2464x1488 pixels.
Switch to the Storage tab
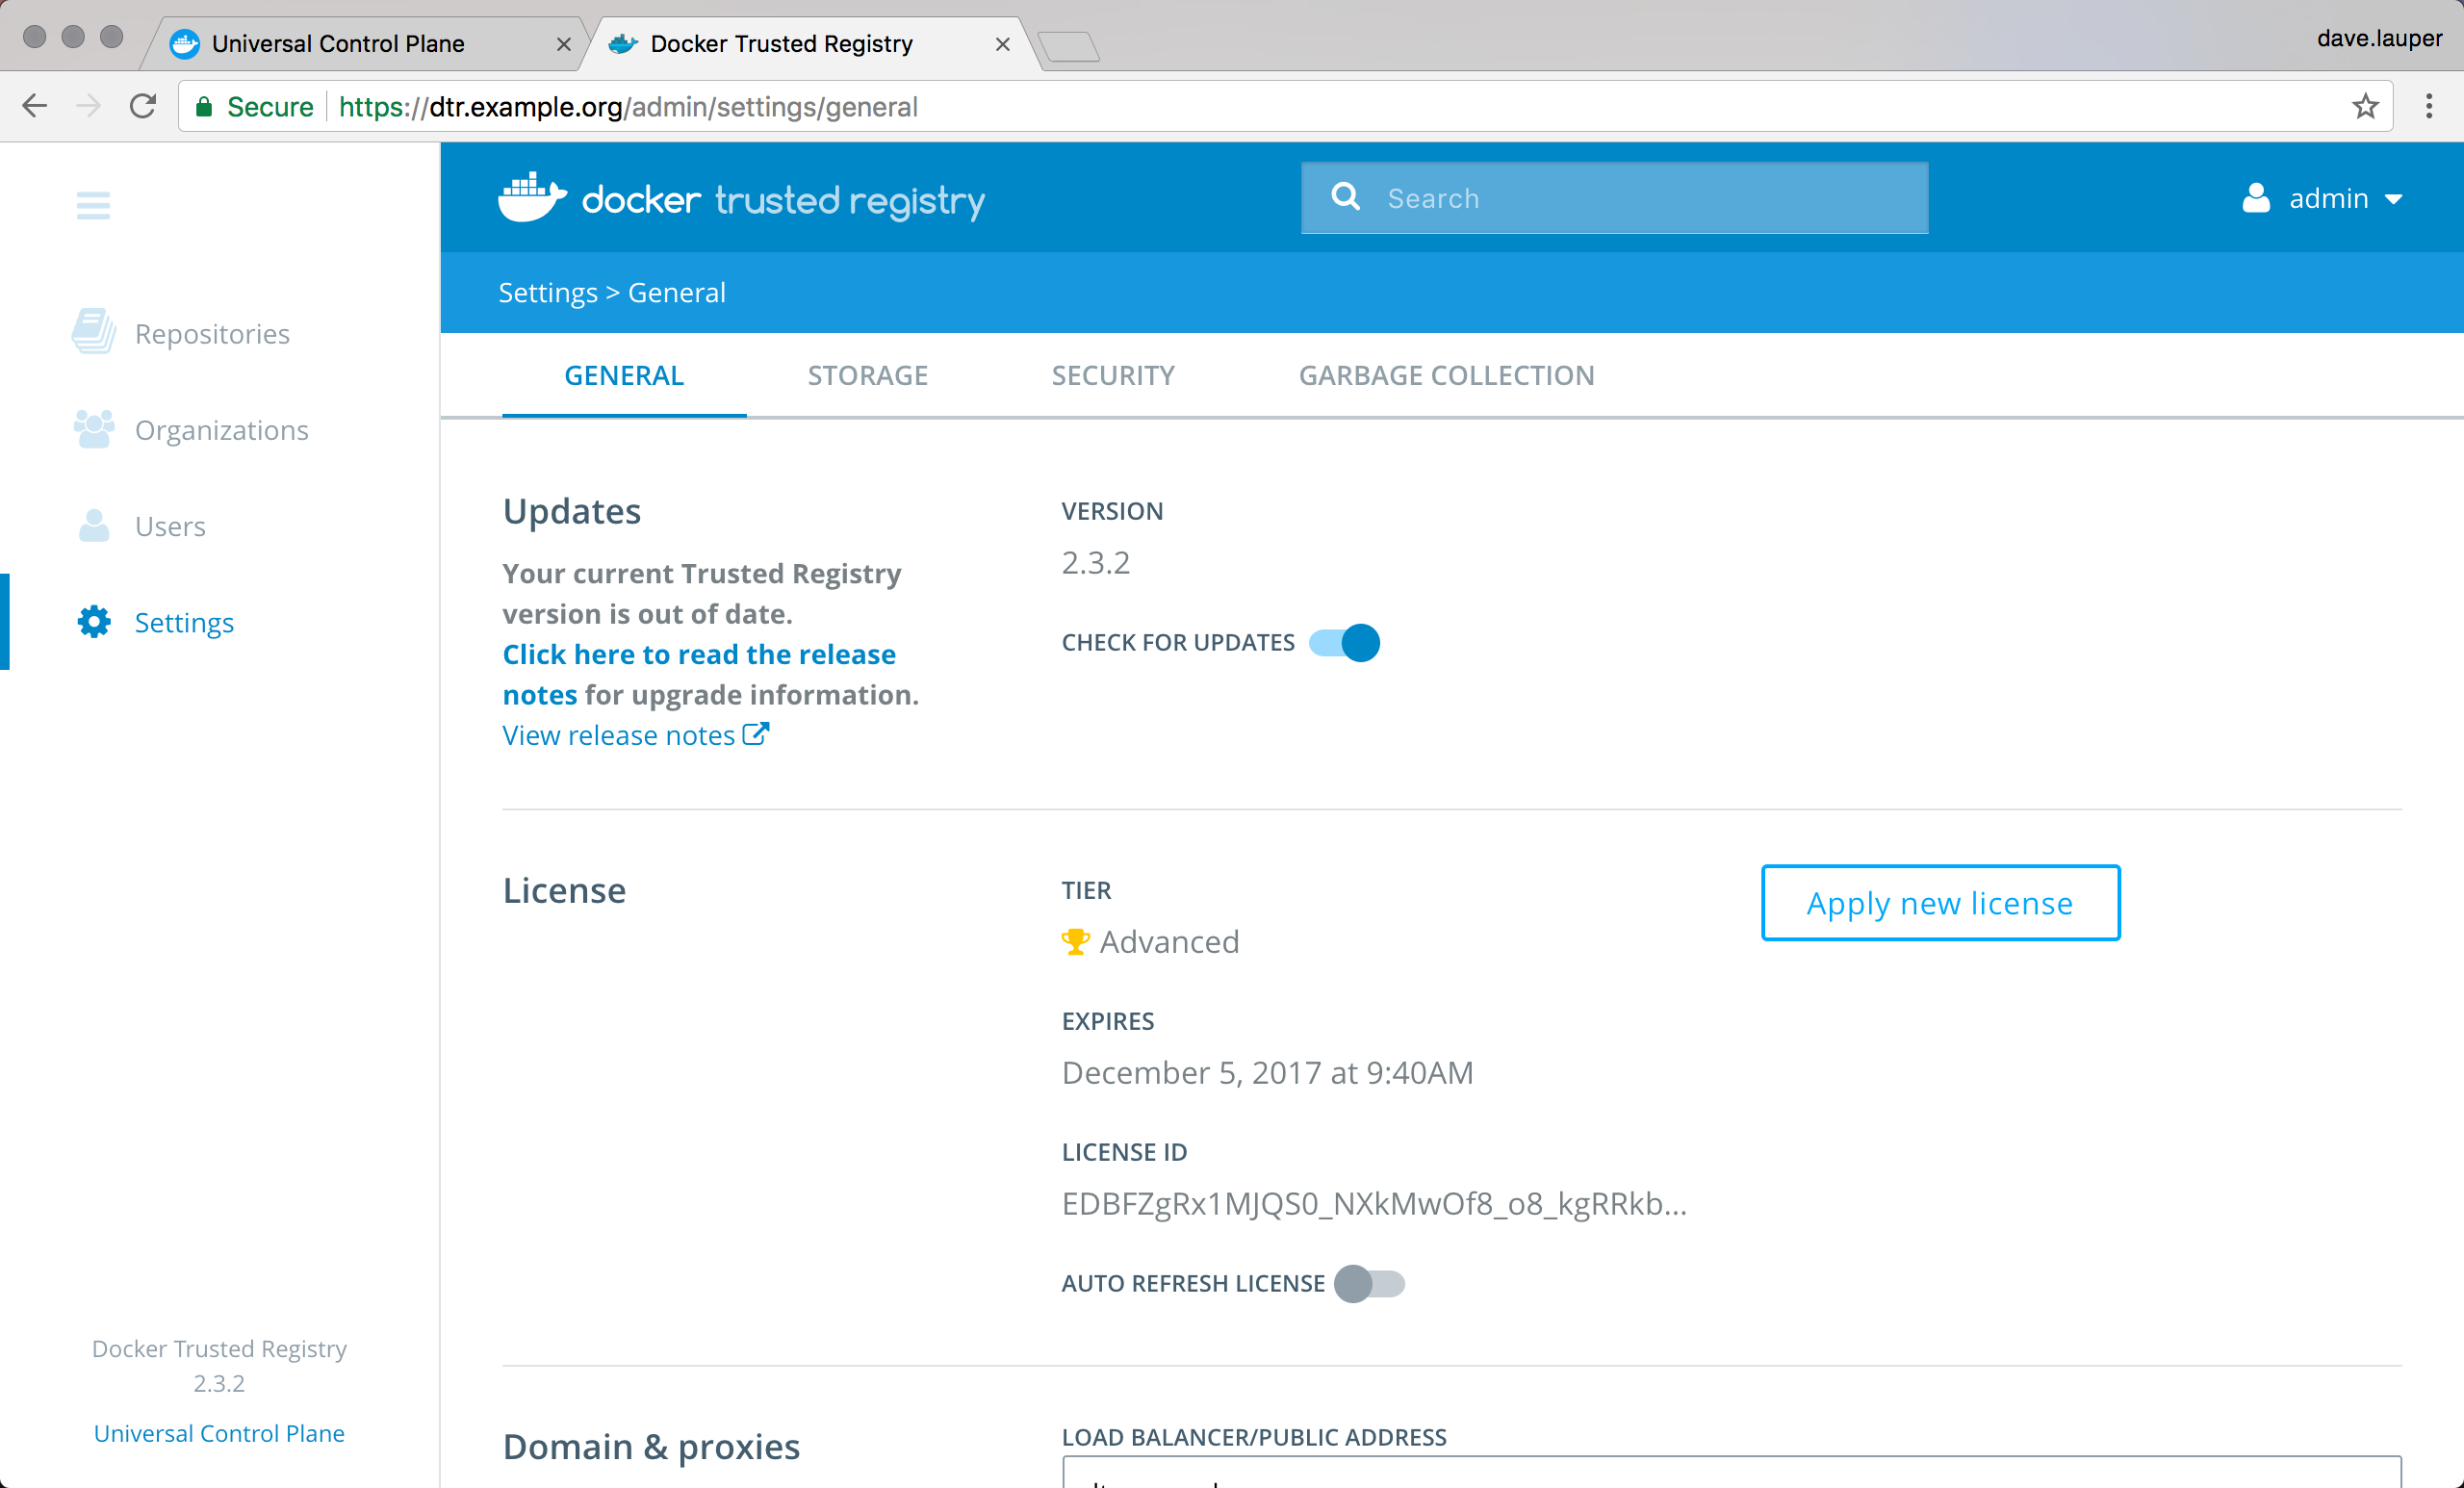867,375
